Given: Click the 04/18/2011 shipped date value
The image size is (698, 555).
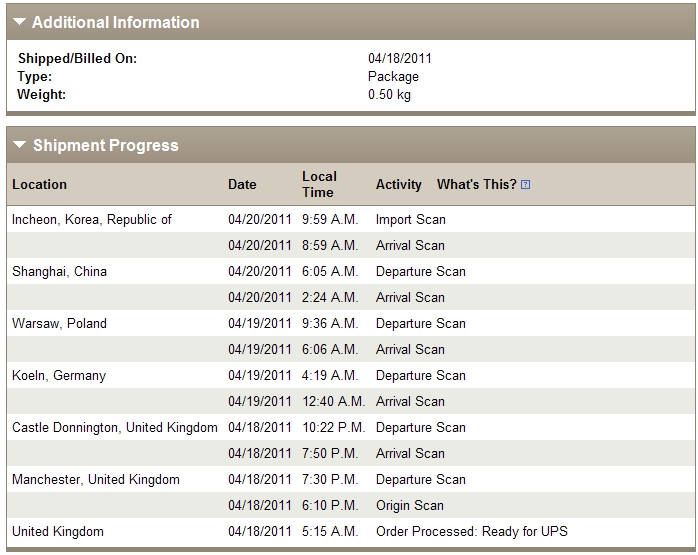Looking at the screenshot, I should [x=400, y=58].
